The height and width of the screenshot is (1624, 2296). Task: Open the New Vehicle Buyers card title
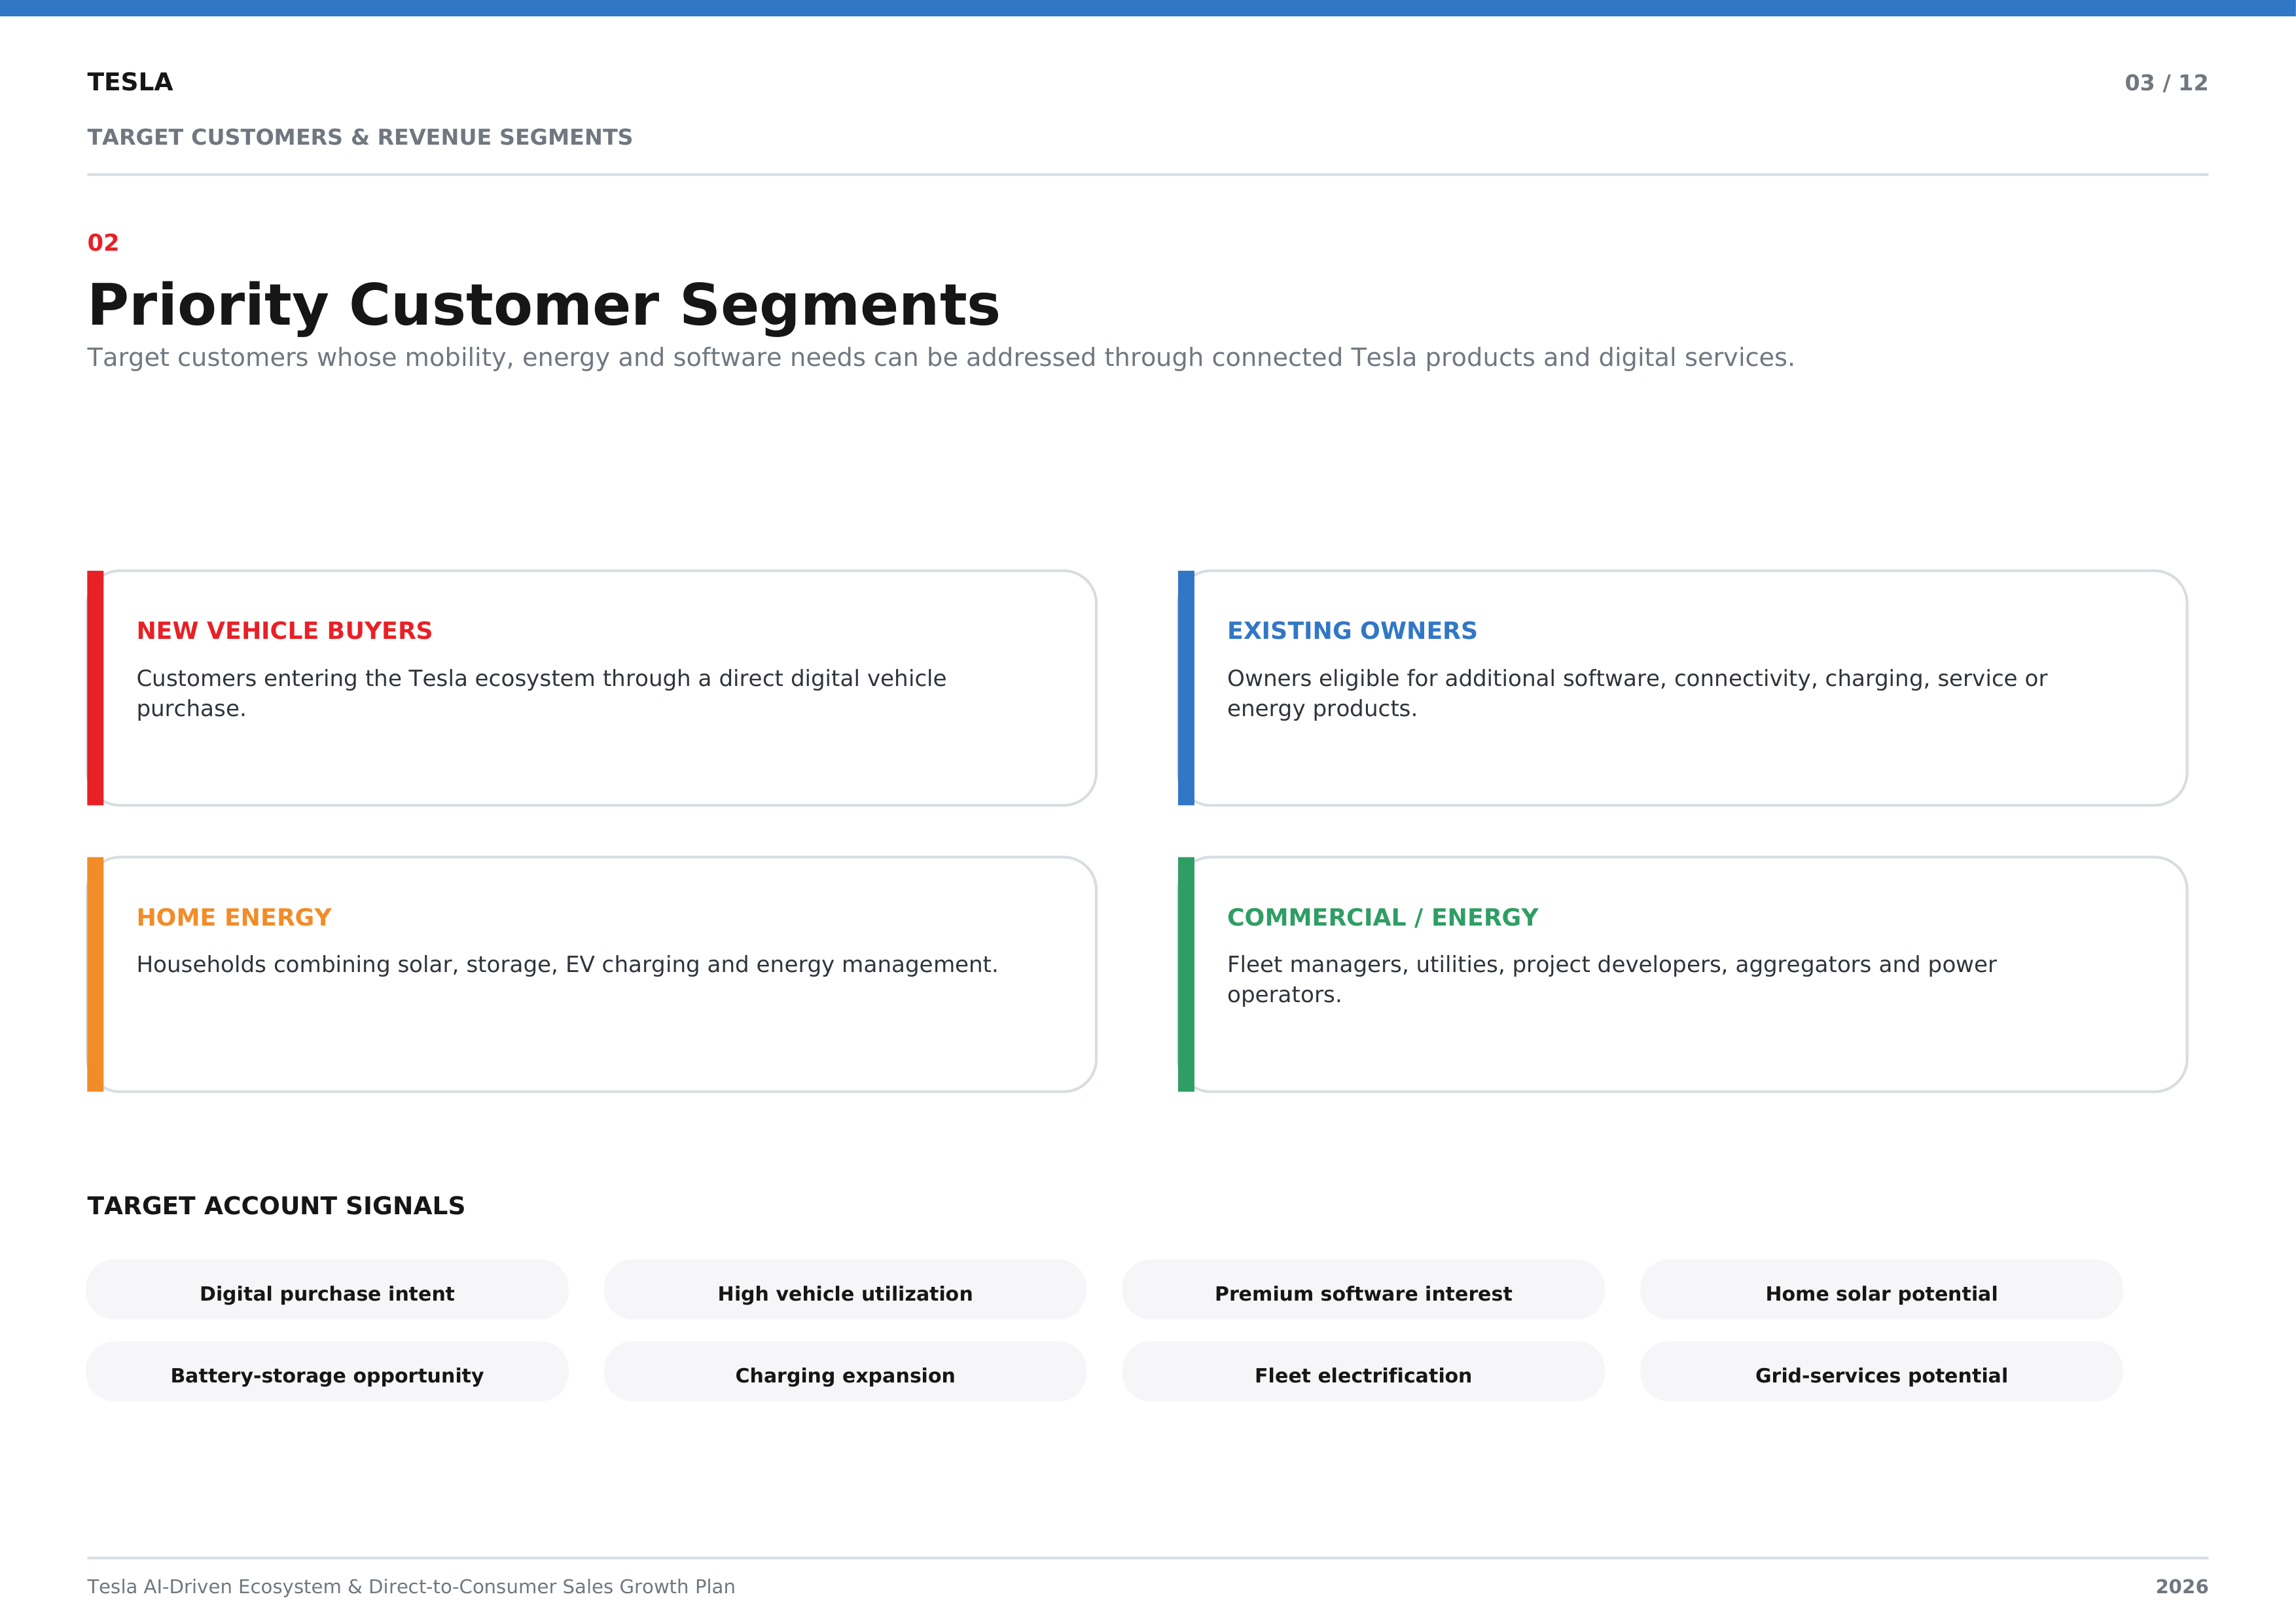point(285,631)
